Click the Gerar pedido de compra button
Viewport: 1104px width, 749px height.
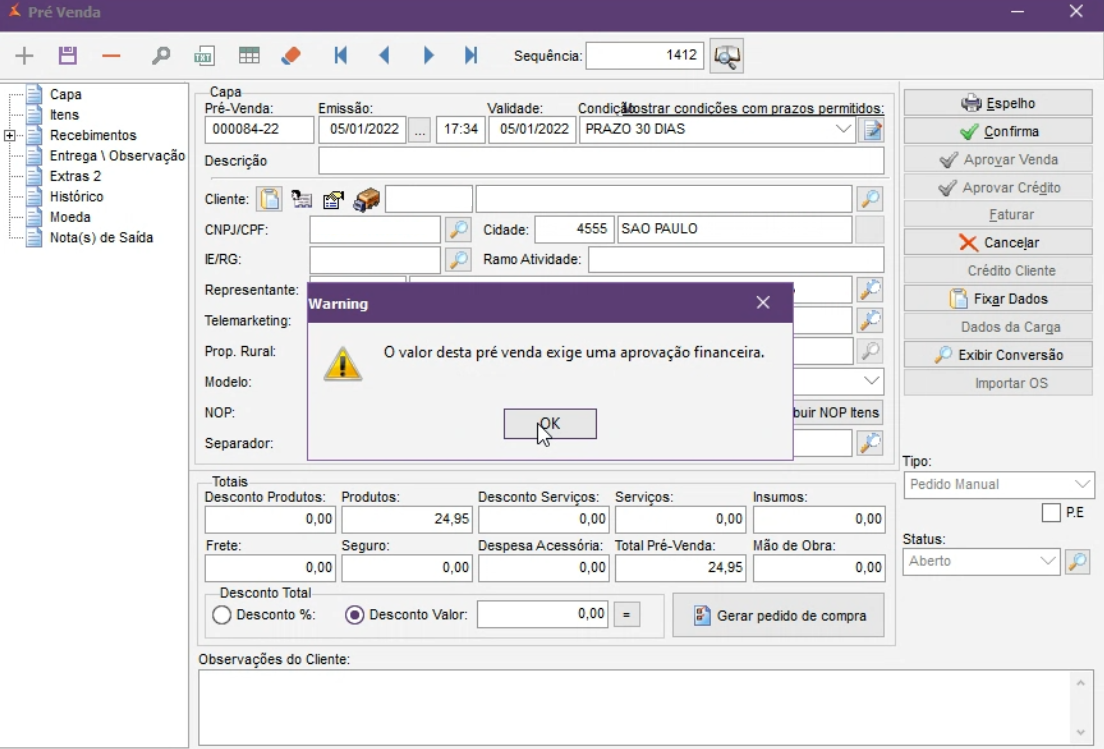point(778,615)
